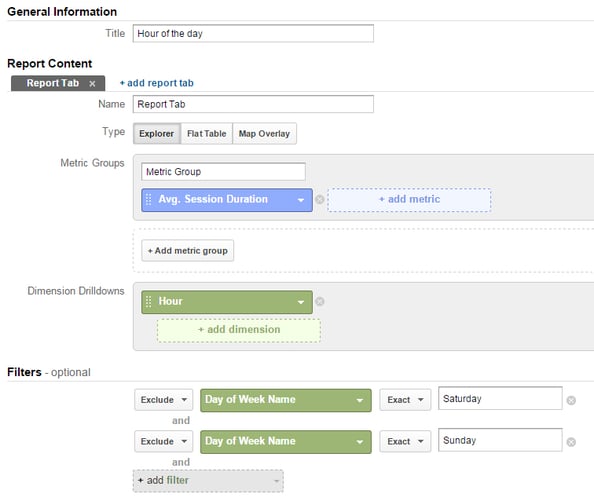Select the Map Overlay report type
594x501 pixels.
pos(264,134)
